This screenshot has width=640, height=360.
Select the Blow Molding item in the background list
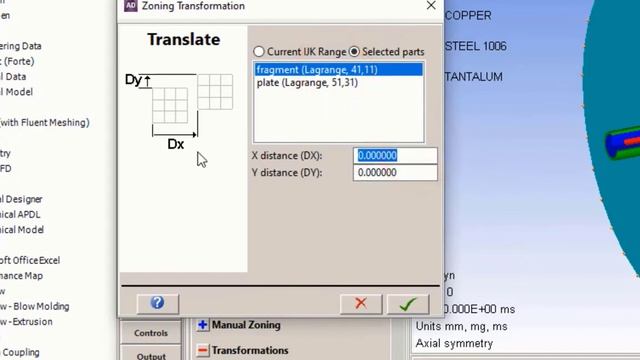pyautogui.click(x=35, y=307)
